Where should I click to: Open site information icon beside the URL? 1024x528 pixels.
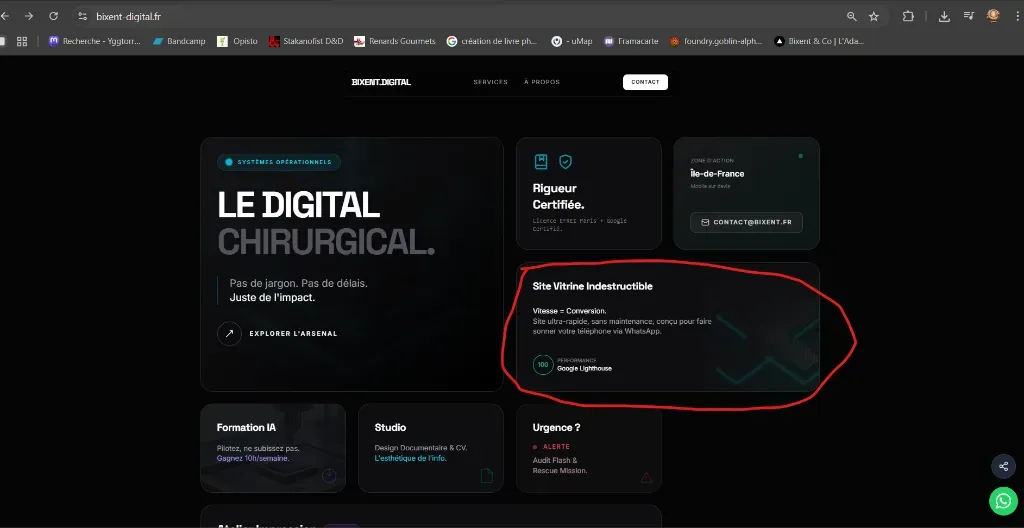coord(82,16)
